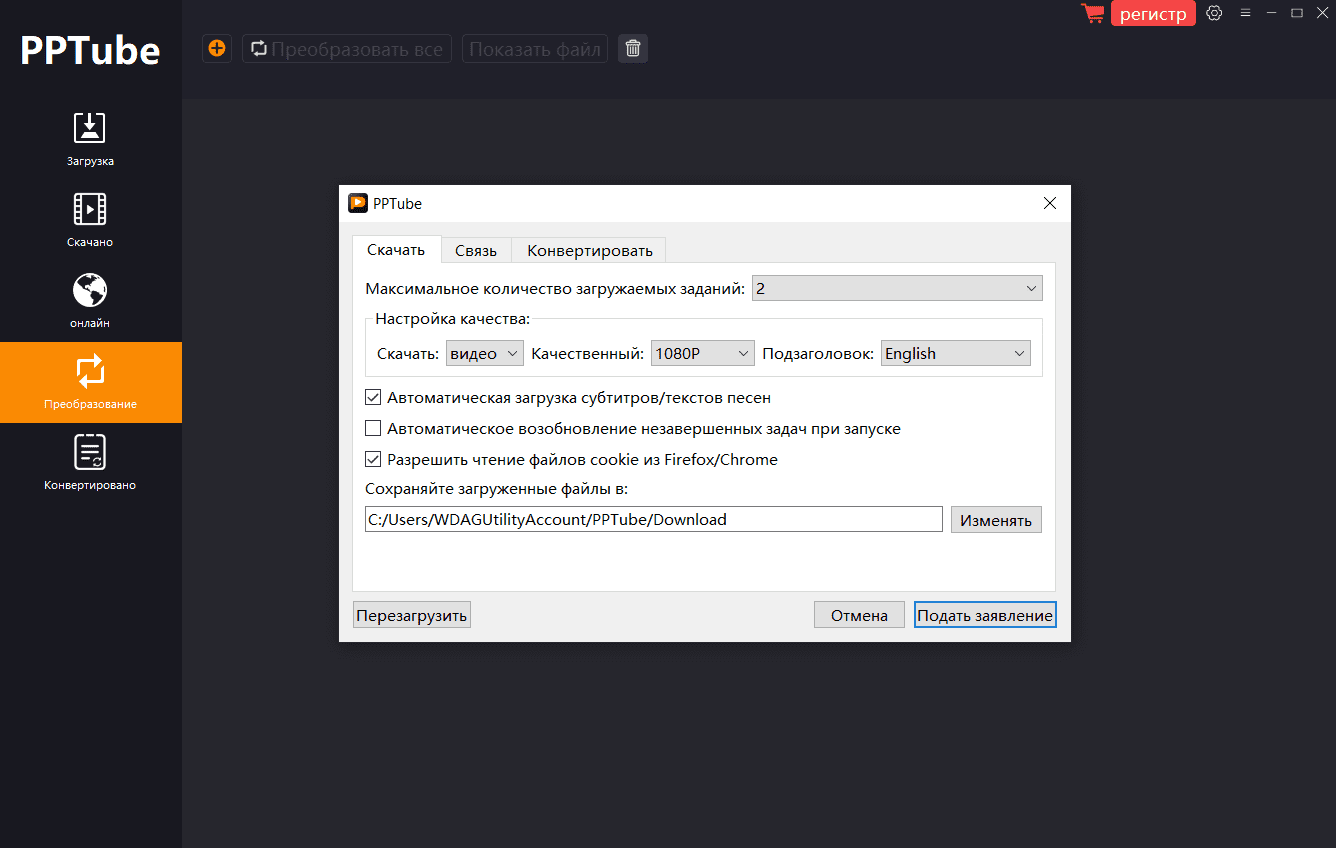The height and width of the screenshot is (848, 1336).
Task: Enable auto-resume unfinished tasks at startup
Action: [373, 429]
